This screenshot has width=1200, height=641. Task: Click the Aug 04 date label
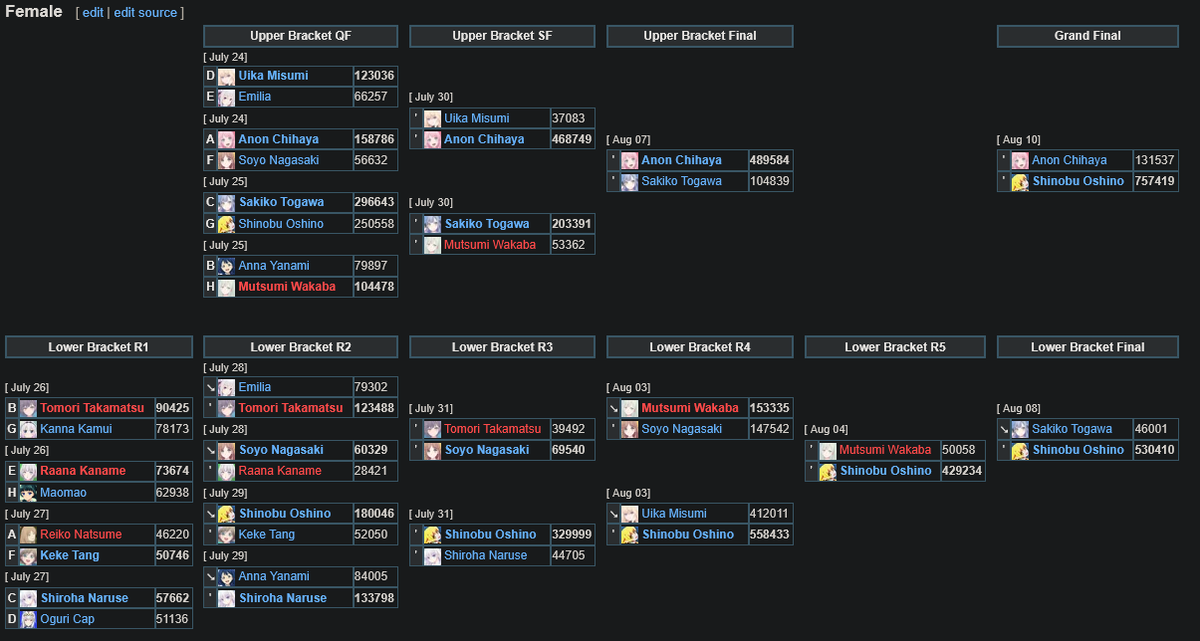(827, 429)
